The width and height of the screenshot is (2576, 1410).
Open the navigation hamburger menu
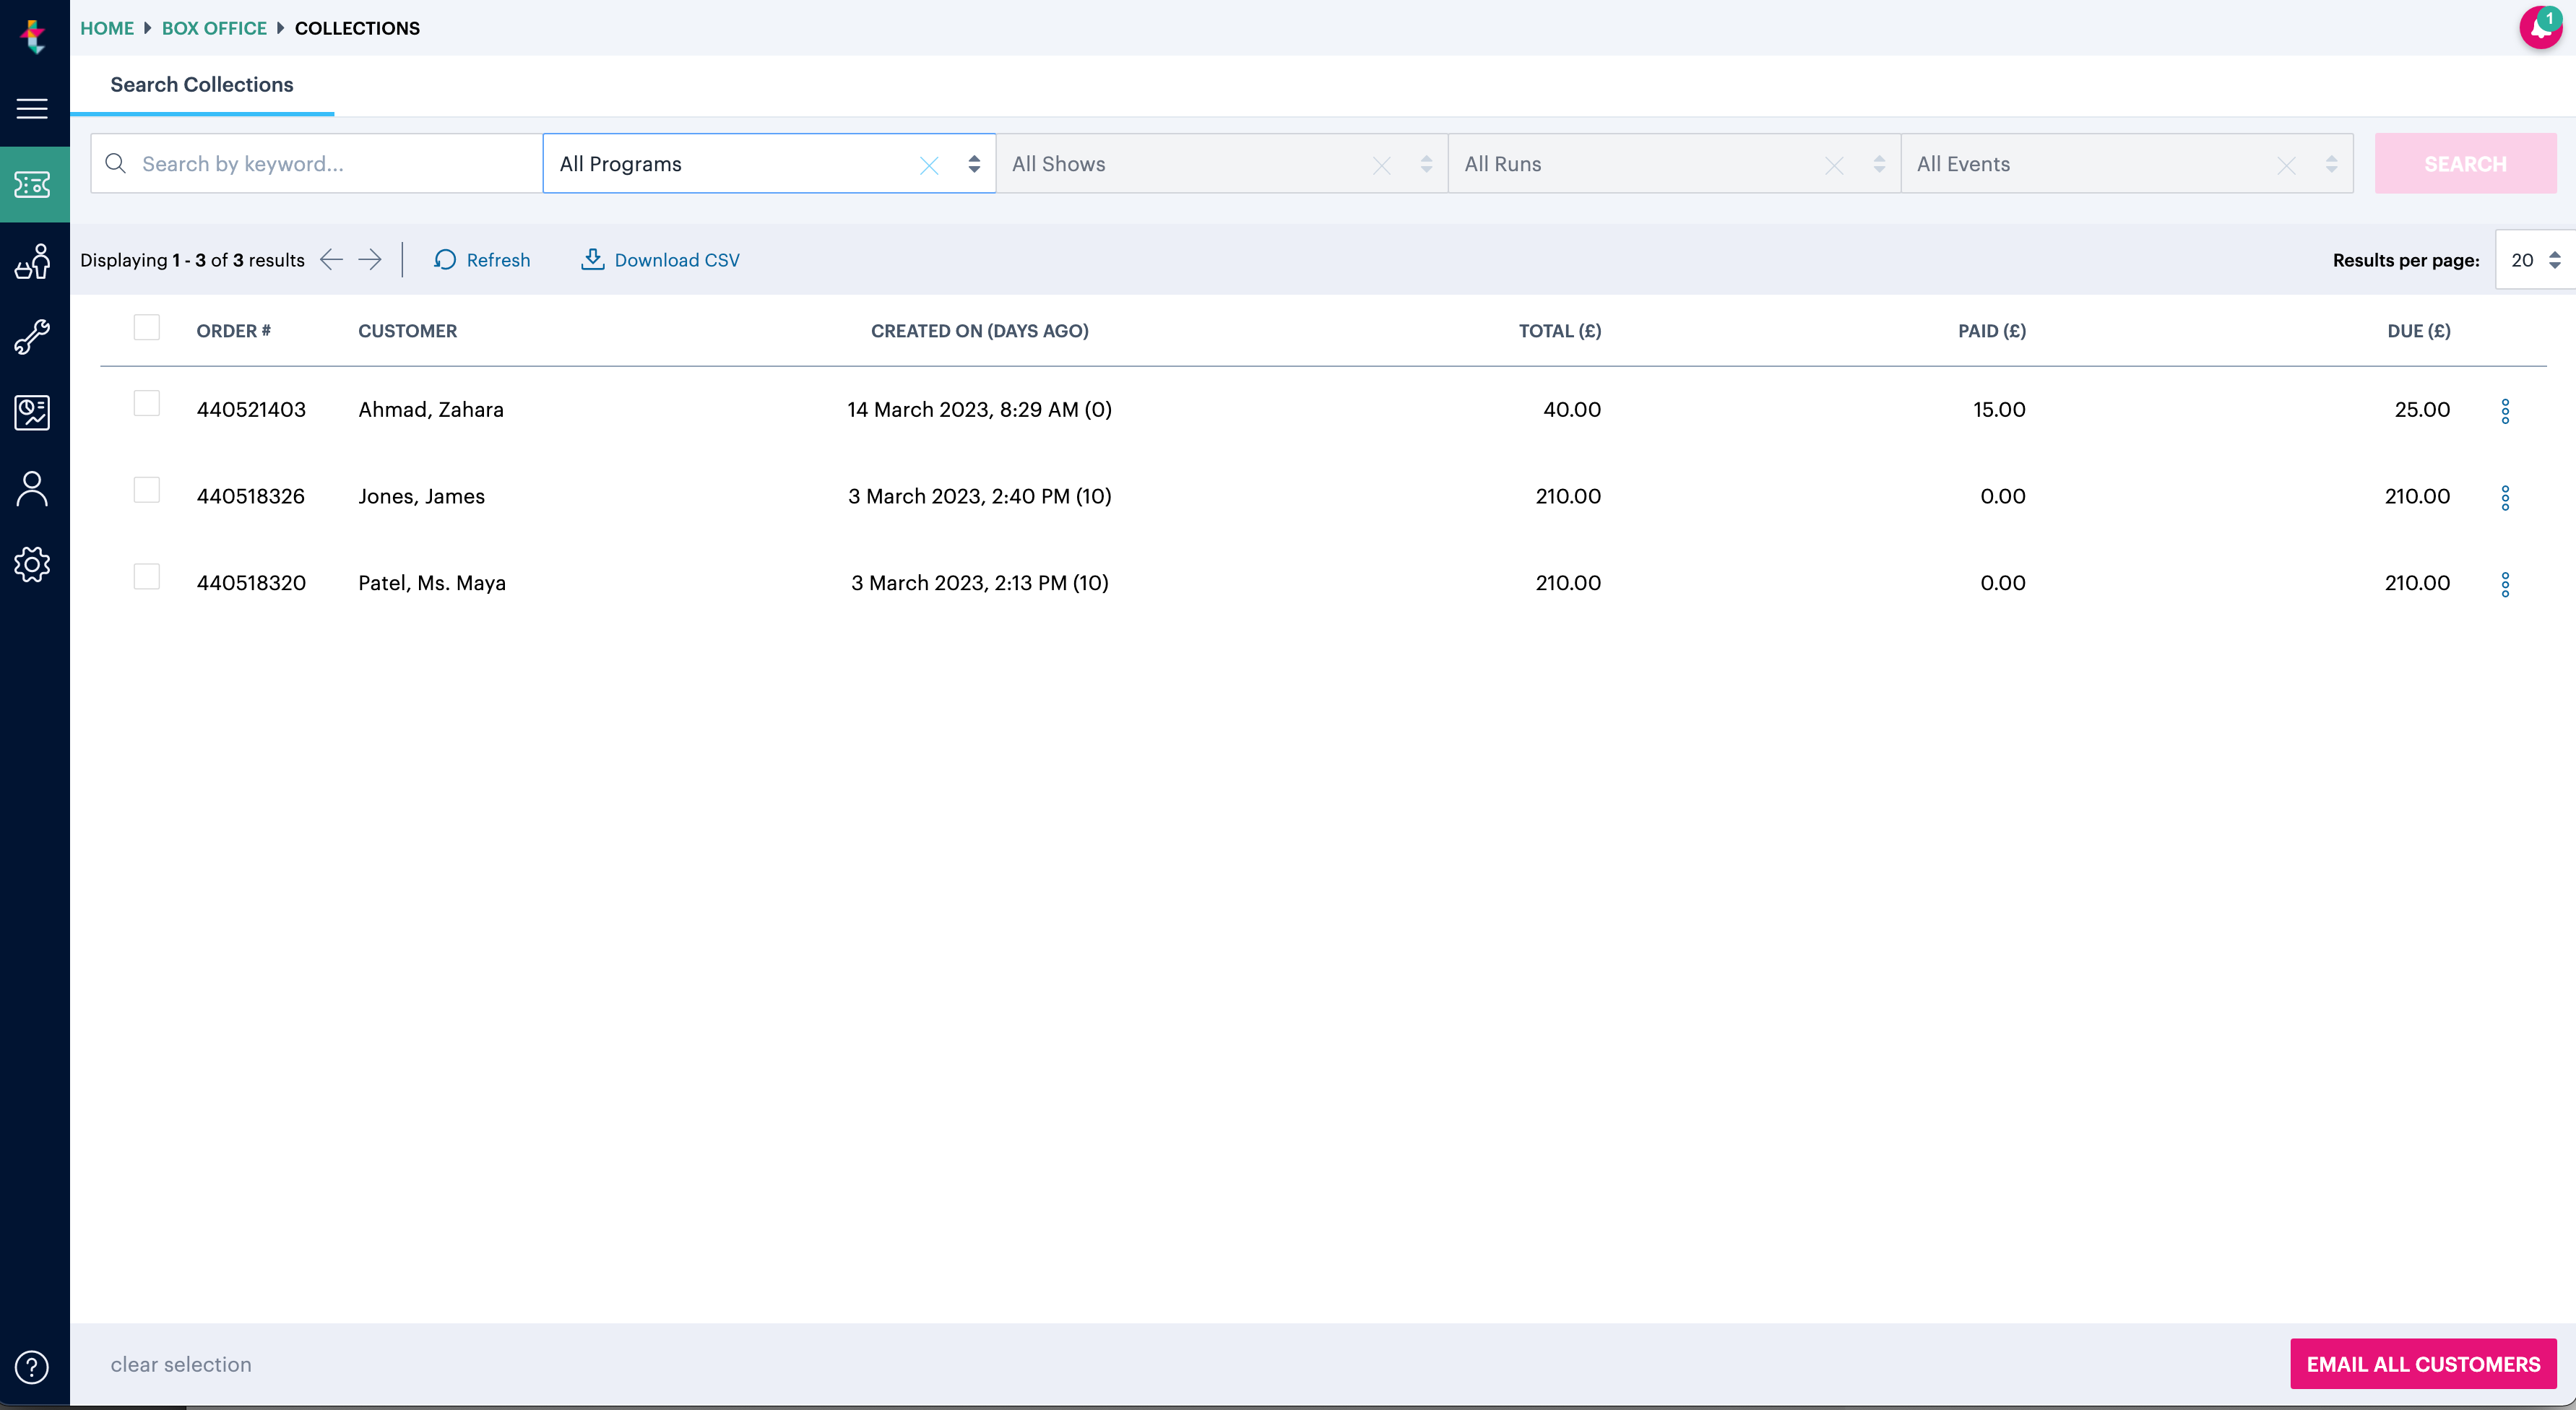[x=33, y=109]
